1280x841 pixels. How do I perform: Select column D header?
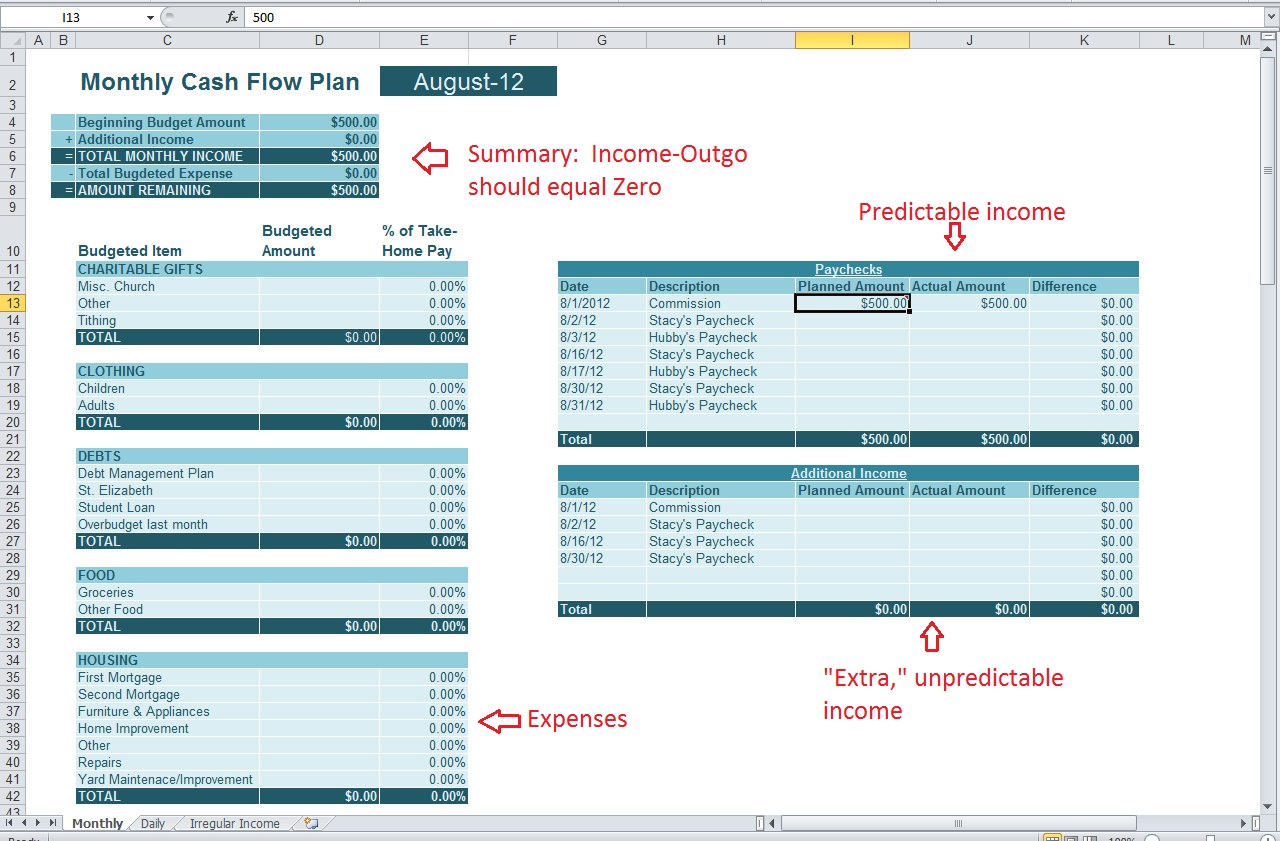click(x=319, y=40)
